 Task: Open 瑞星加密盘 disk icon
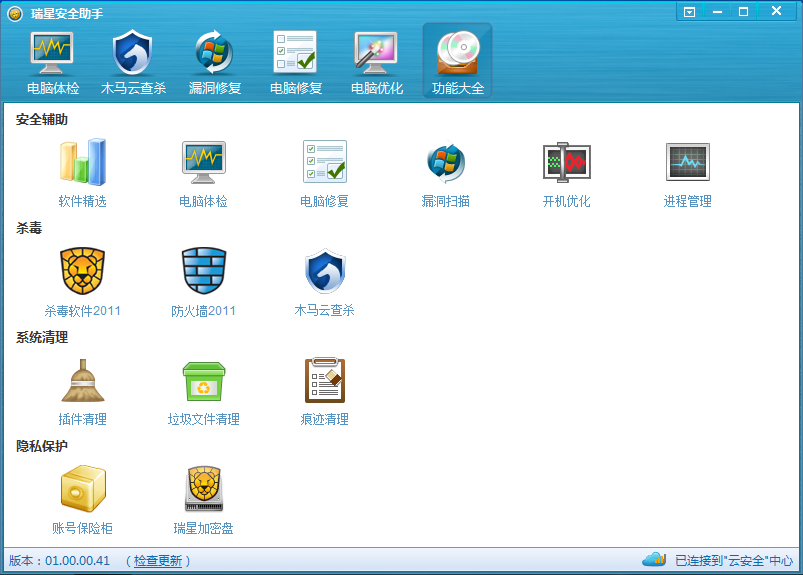(x=204, y=488)
